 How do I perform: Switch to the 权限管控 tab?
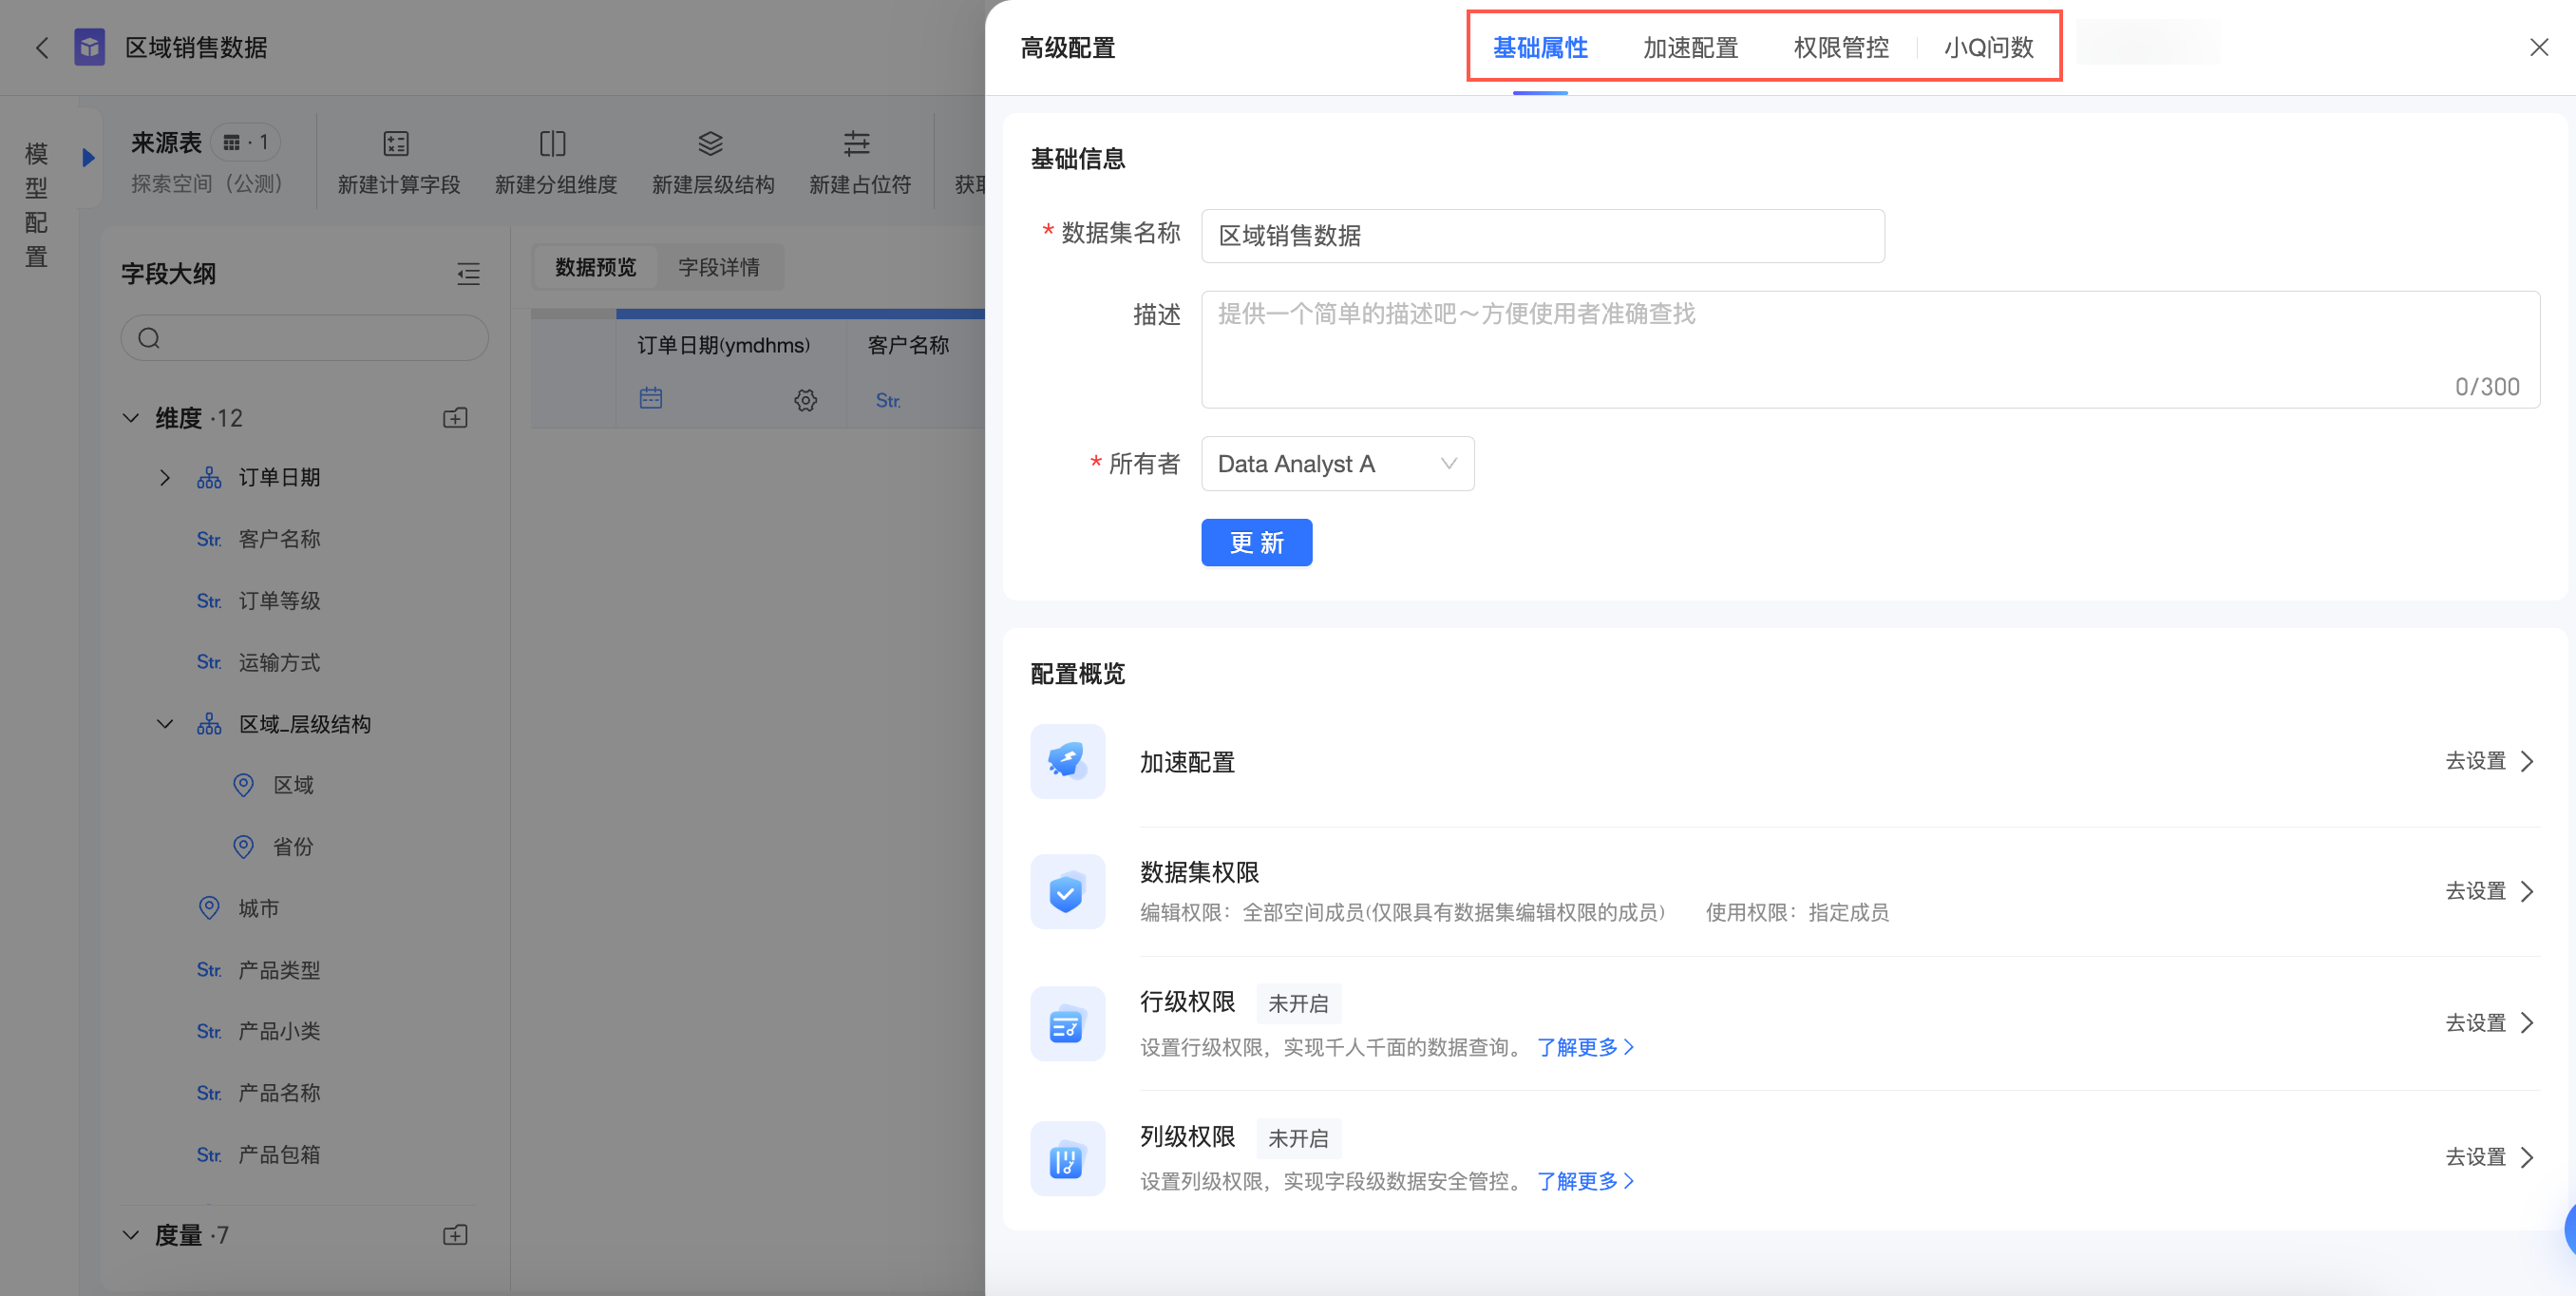click(x=1840, y=47)
